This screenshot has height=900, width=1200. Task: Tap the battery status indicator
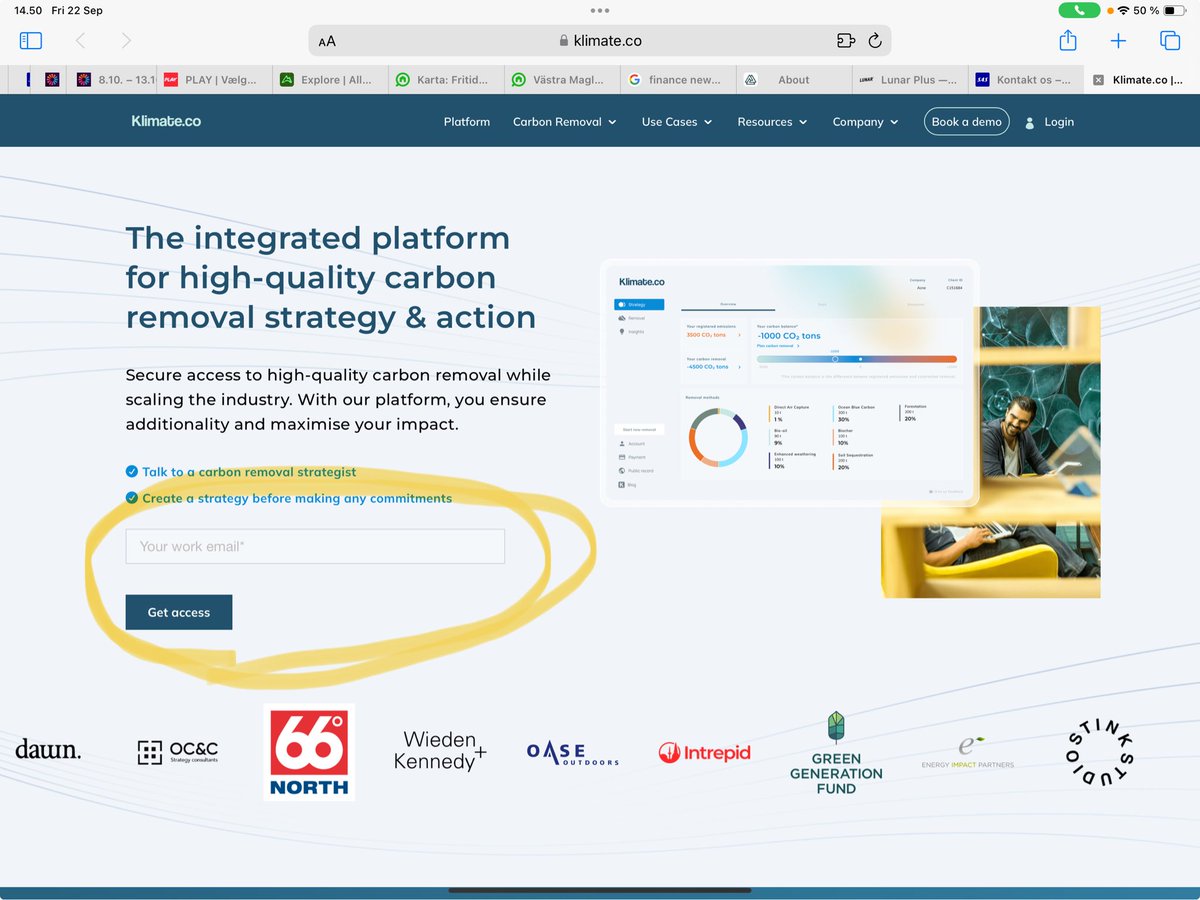click(1174, 10)
